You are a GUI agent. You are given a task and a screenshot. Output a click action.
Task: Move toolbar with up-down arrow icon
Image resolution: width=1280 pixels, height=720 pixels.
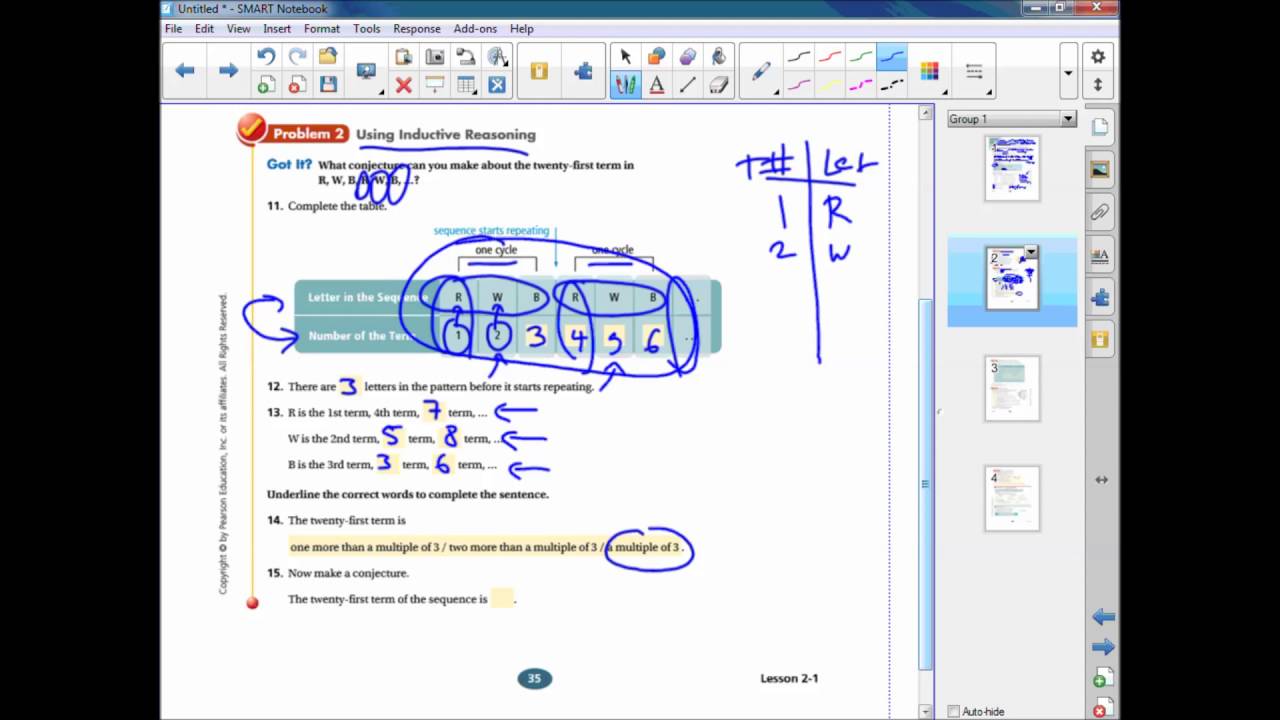coord(1098,86)
